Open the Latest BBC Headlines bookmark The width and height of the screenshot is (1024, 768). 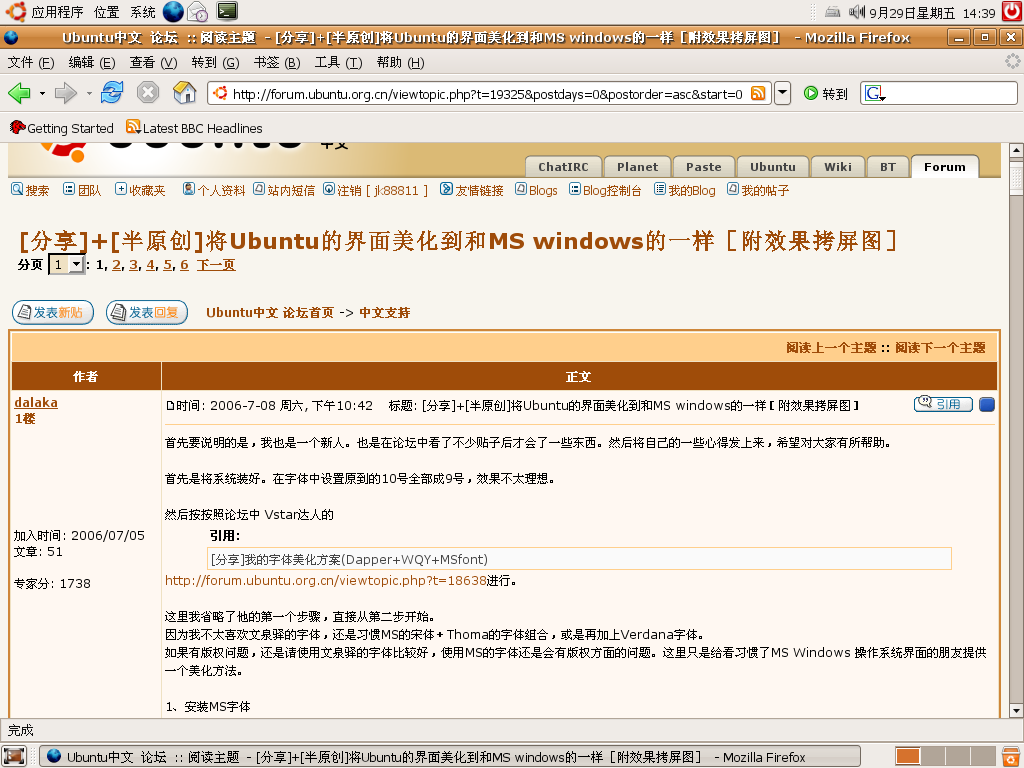pyautogui.click(x=194, y=128)
